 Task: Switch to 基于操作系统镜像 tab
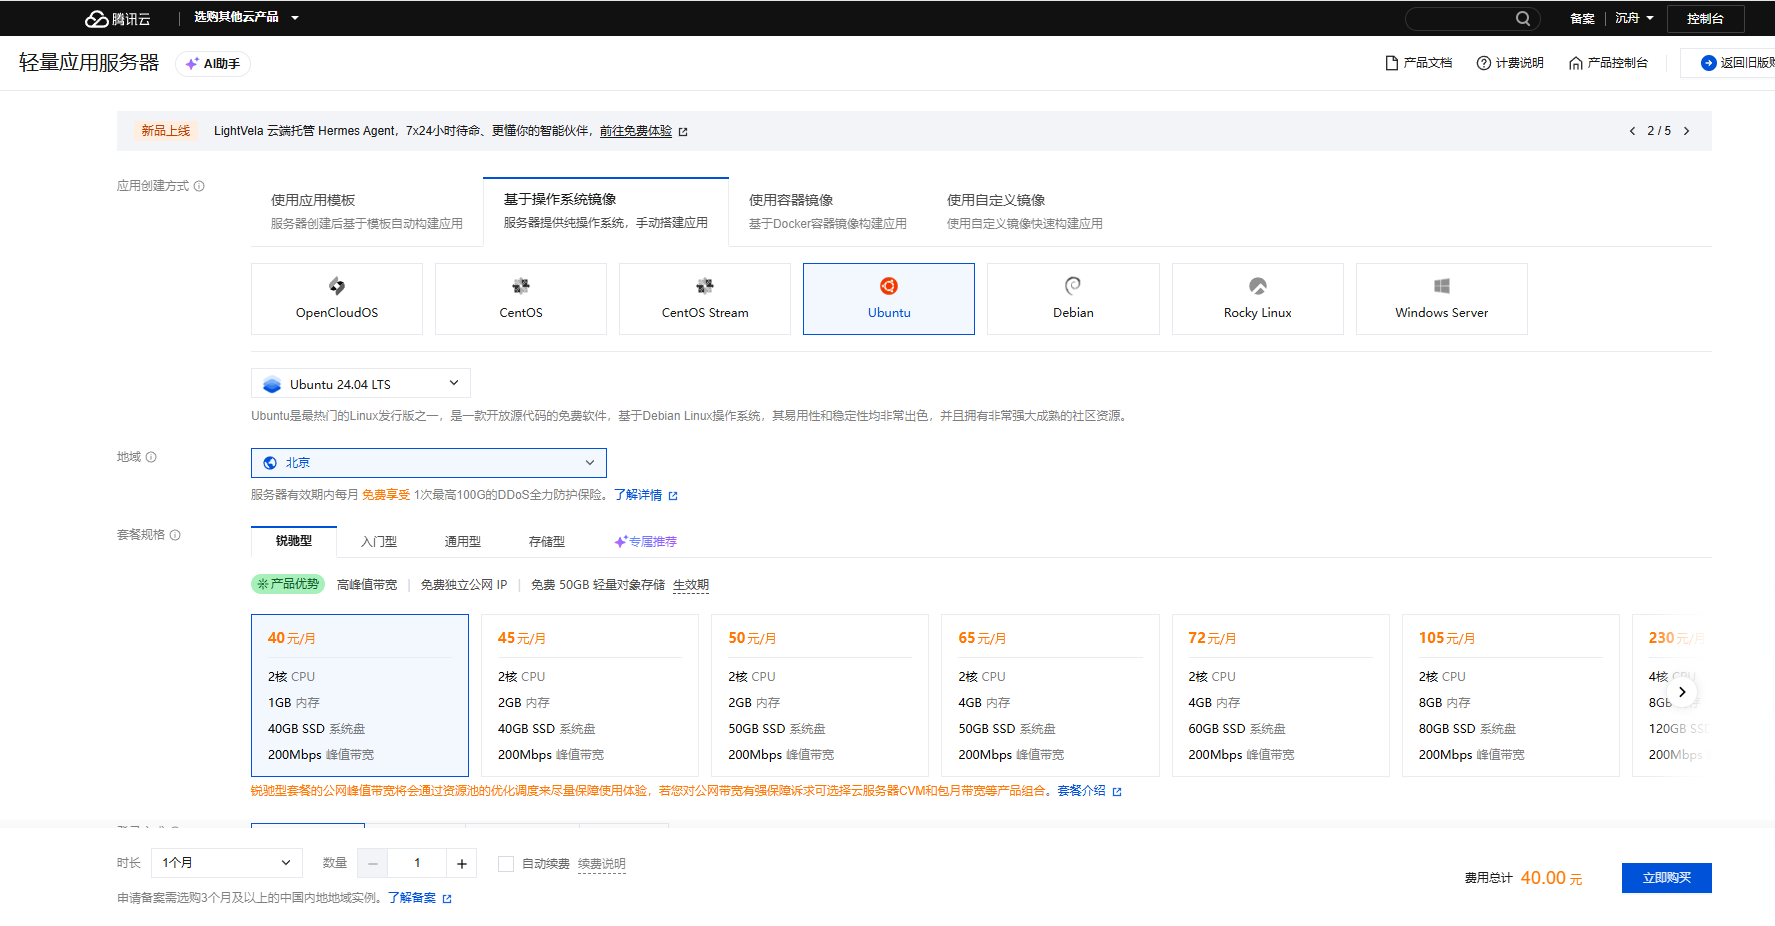(606, 211)
